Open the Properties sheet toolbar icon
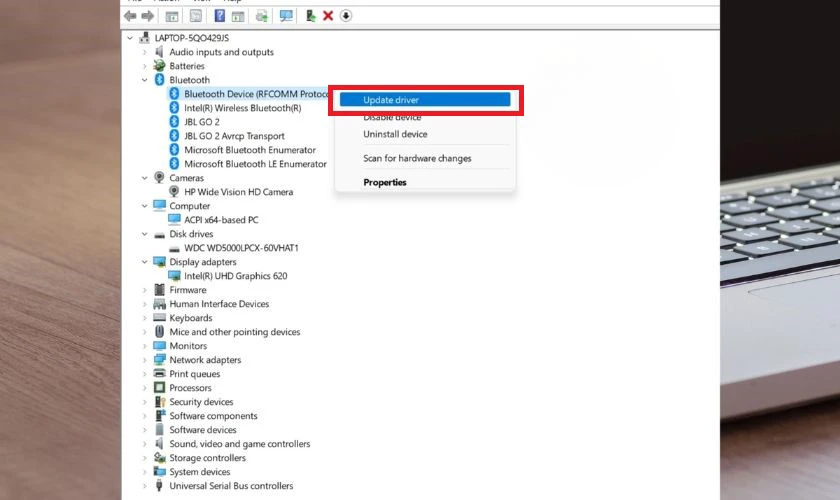The width and height of the screenshot is (840, 500). coord(196,16)
